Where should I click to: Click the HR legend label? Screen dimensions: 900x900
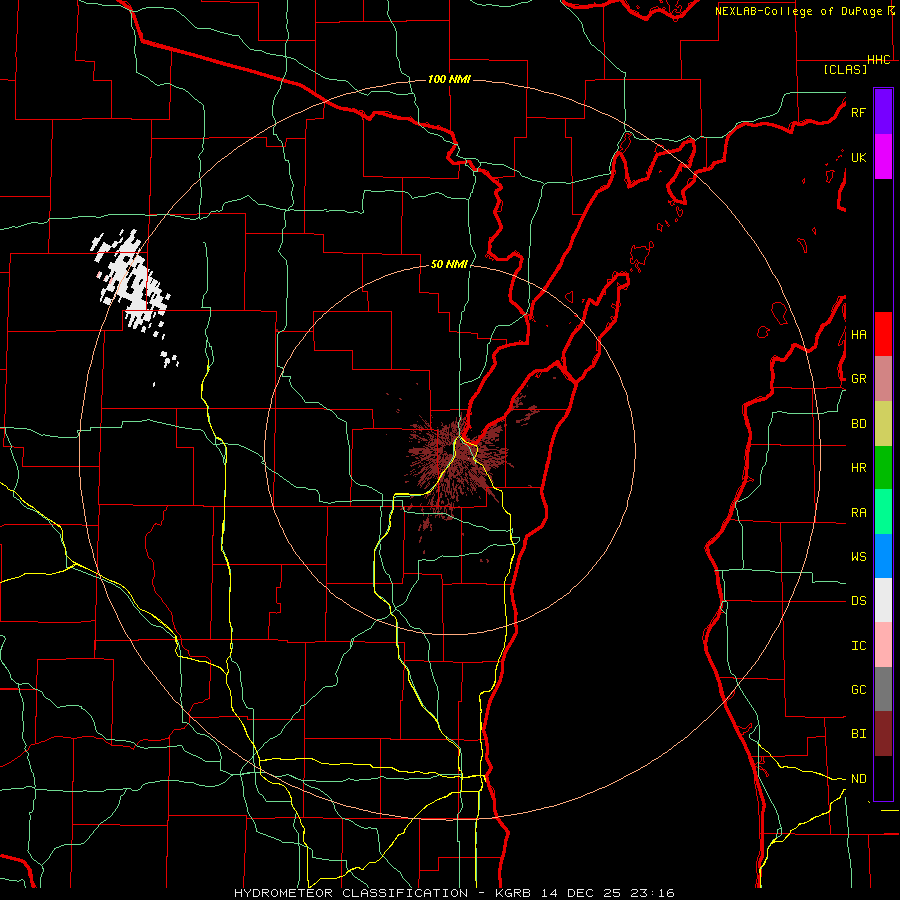click(858, 468)
